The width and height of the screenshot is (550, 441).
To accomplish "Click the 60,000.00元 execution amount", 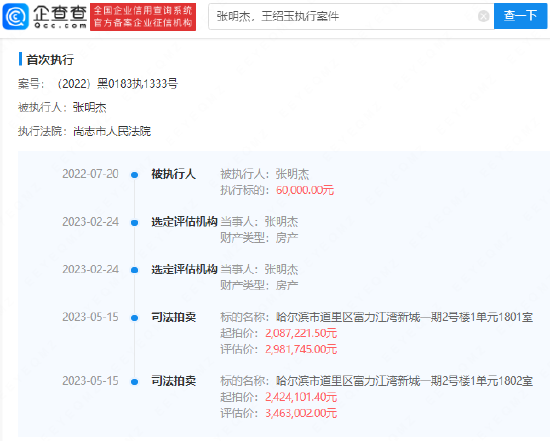I will coord(305,190).
